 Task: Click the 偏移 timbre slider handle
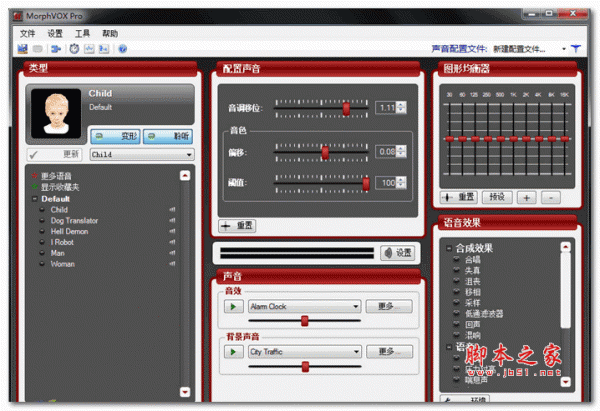click(x=325, y=152)
